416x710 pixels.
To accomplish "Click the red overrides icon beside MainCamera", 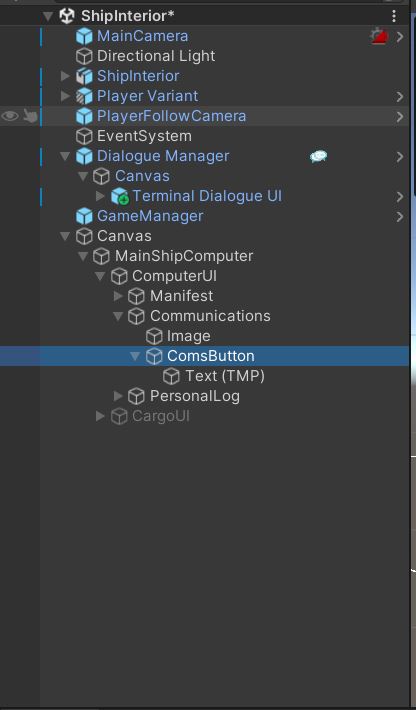I will pos(380,36).
